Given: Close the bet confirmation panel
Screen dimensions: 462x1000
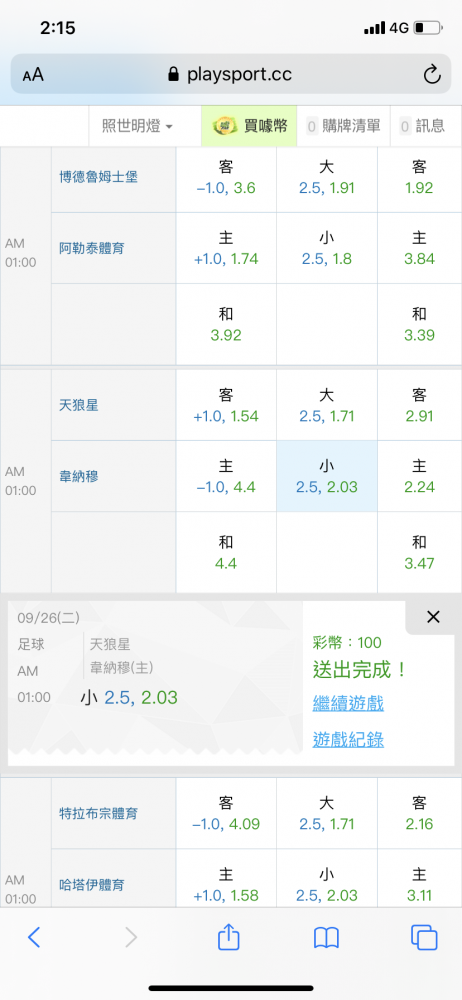Looking at the screenshot, I should click(433, 617).
